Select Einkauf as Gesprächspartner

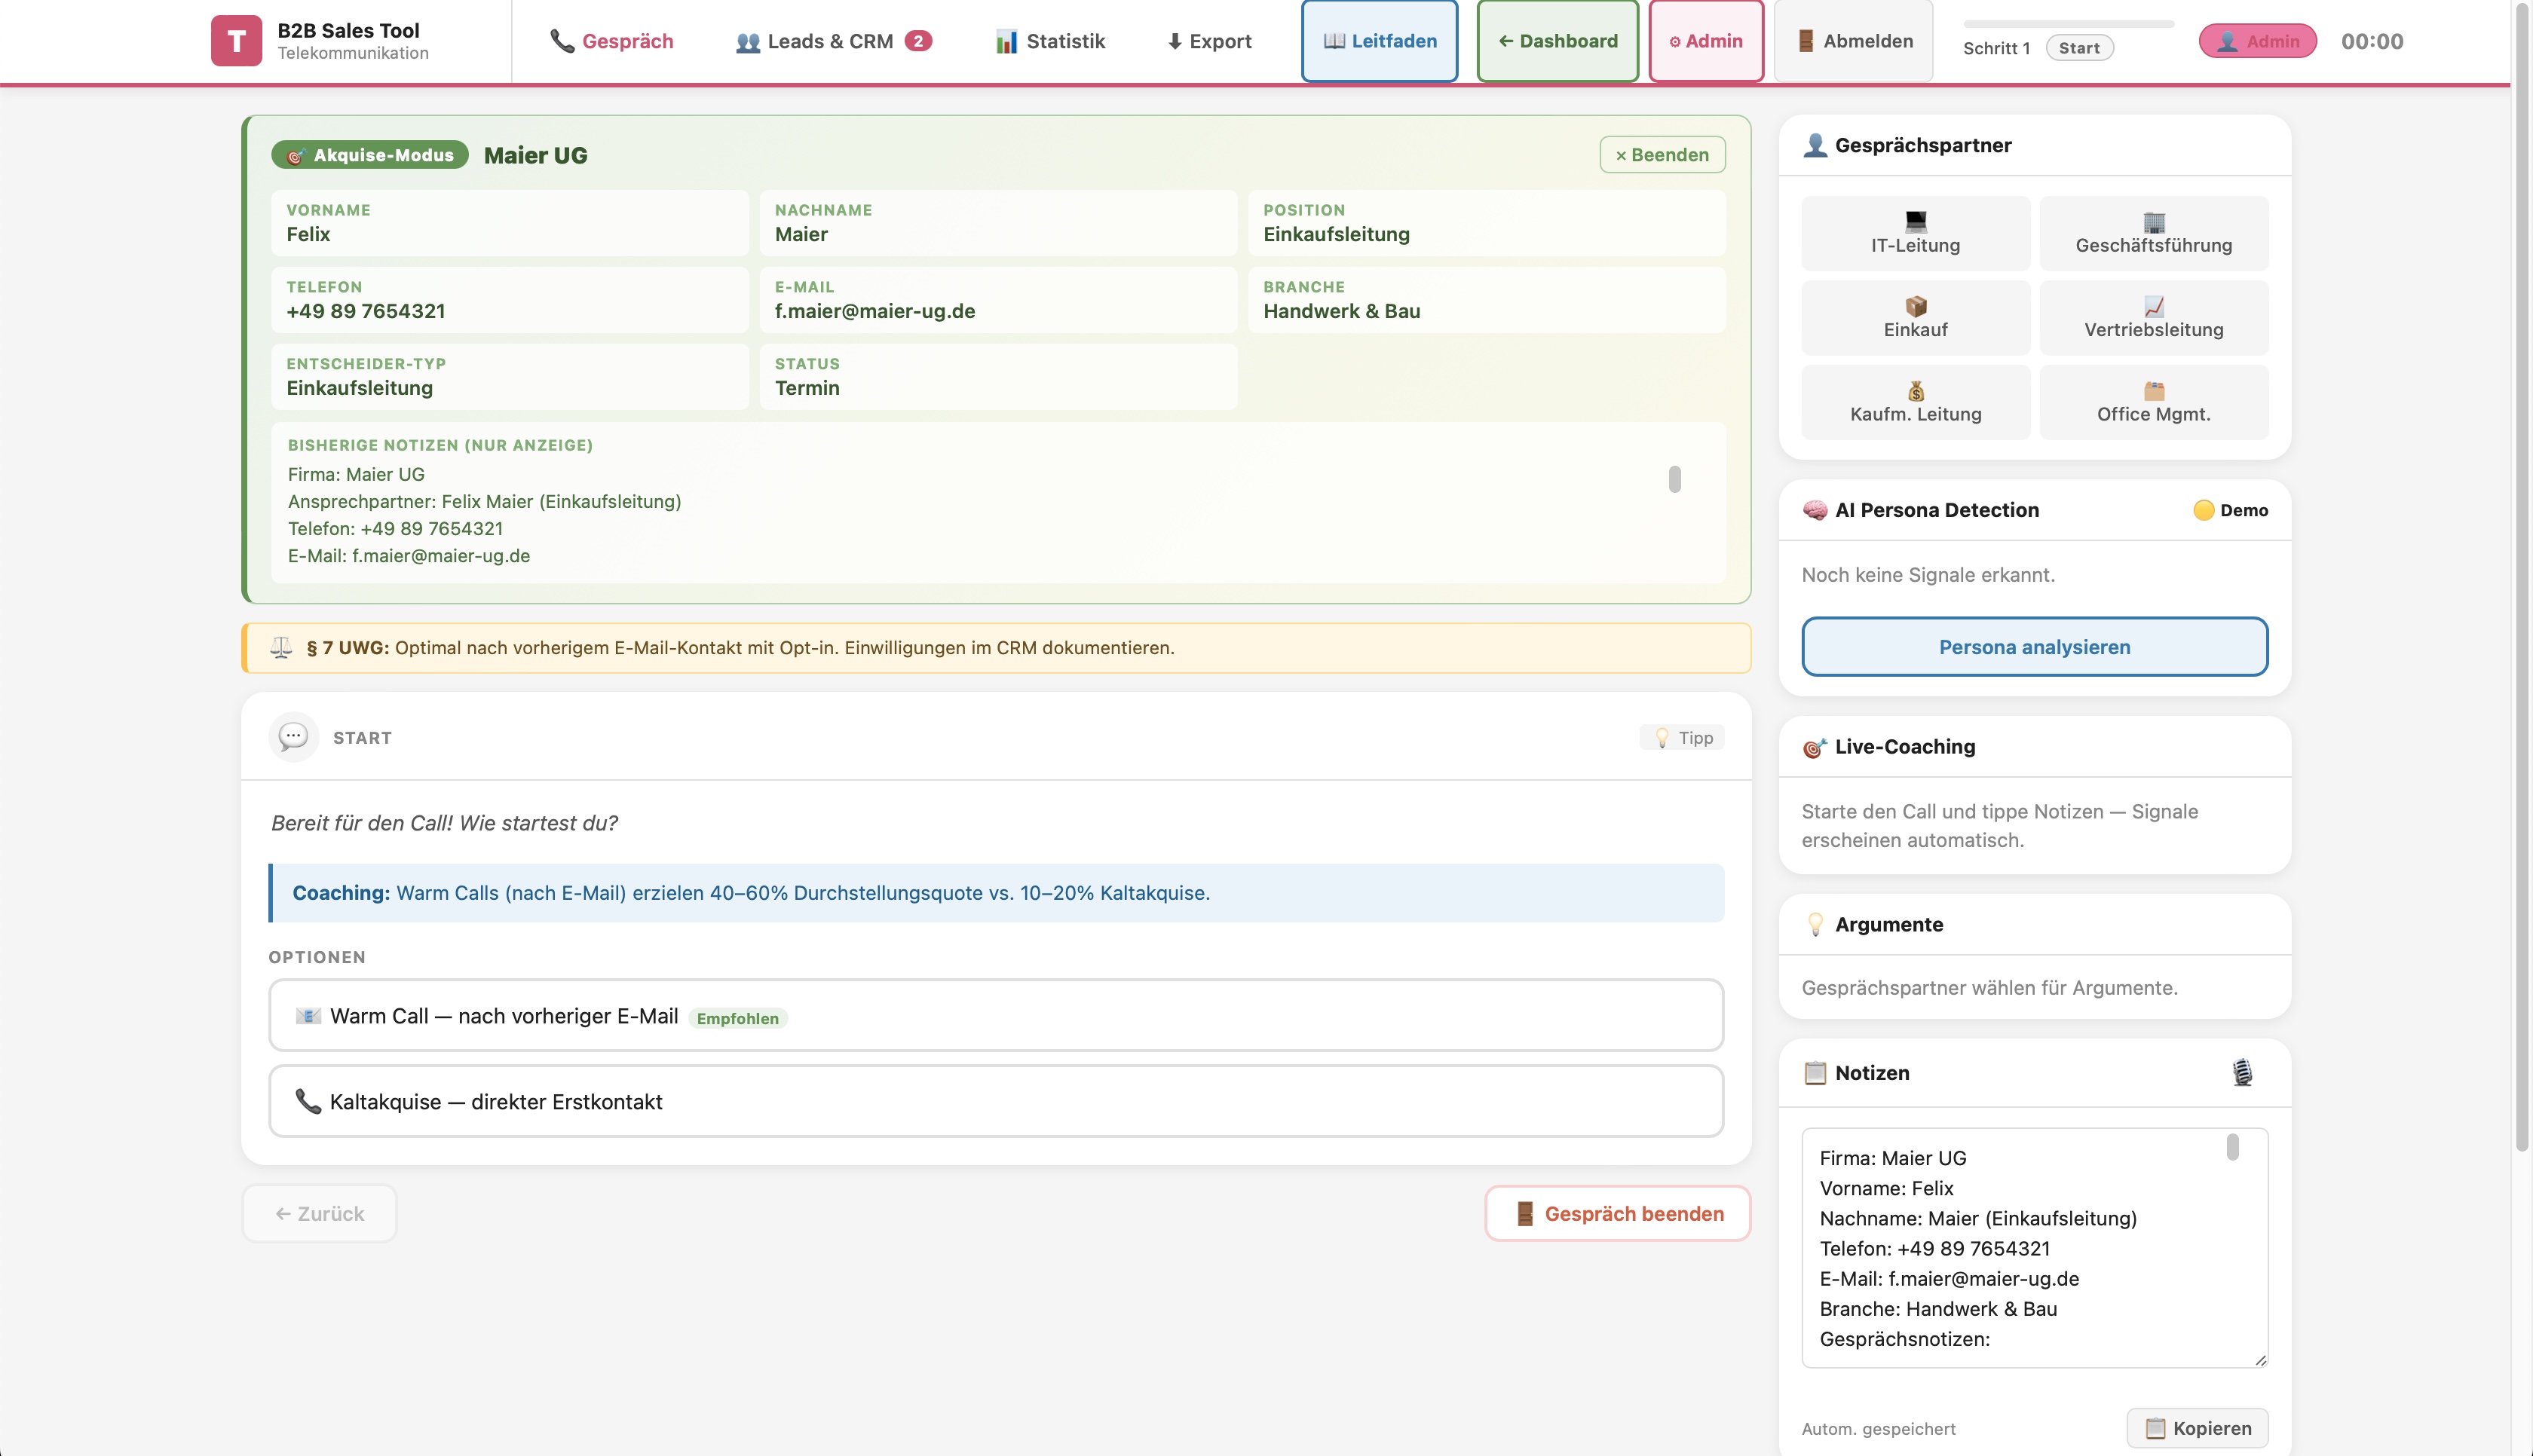(1915, 318)
